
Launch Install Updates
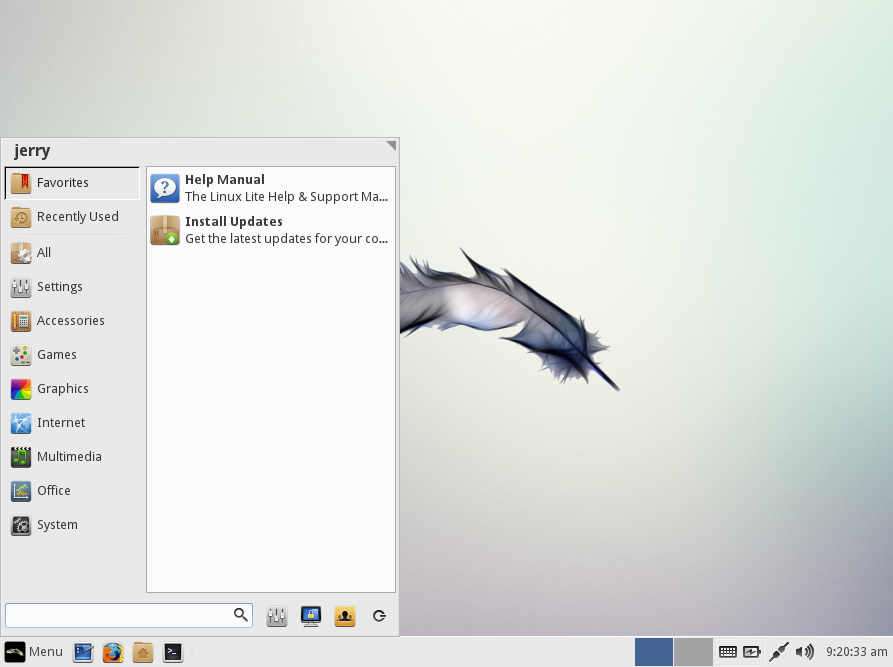pyautogui.click(x=271, y=230)
